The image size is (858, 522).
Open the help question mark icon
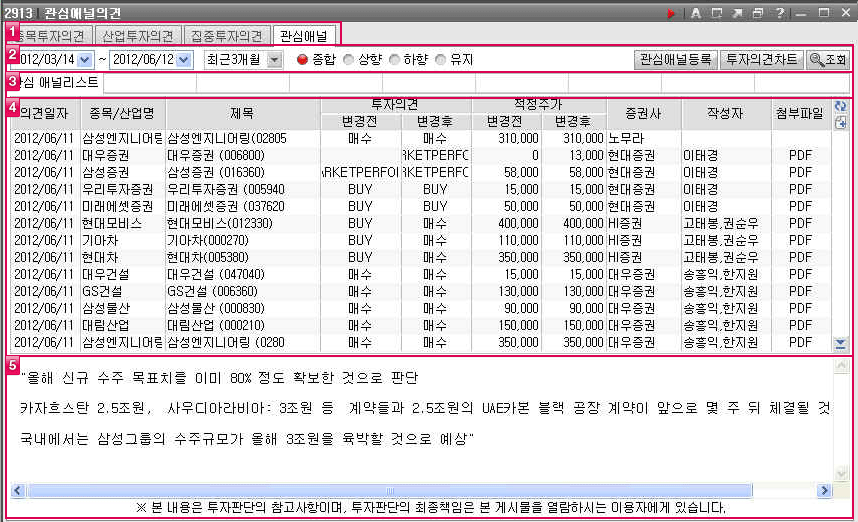click(x=779, y=13)
